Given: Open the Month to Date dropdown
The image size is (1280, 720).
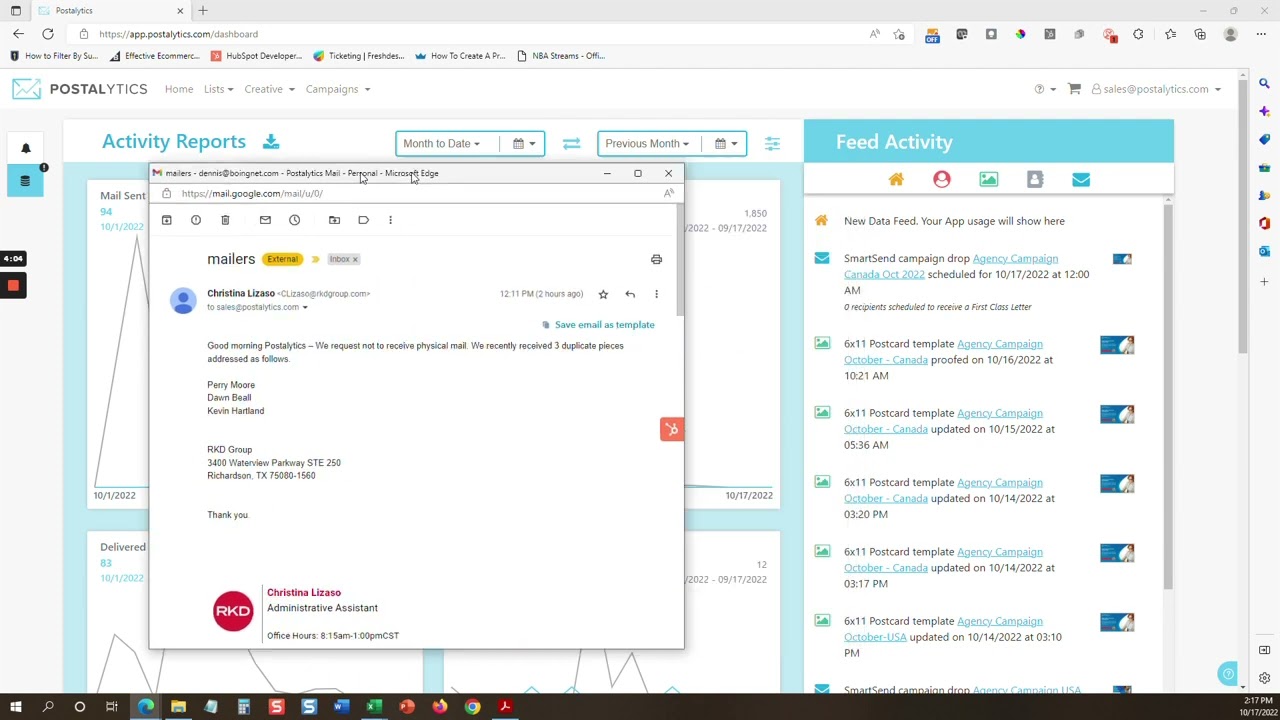Looking at the screenshot, I should pyautogui.click(x=441, y=144).
